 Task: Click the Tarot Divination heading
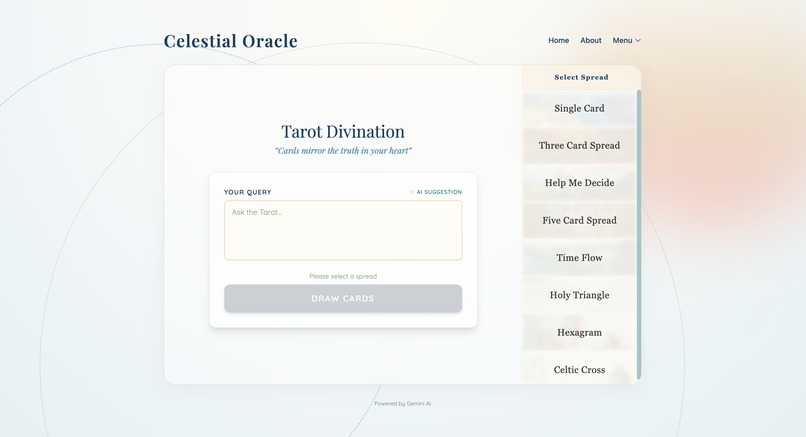coord(343,132)
